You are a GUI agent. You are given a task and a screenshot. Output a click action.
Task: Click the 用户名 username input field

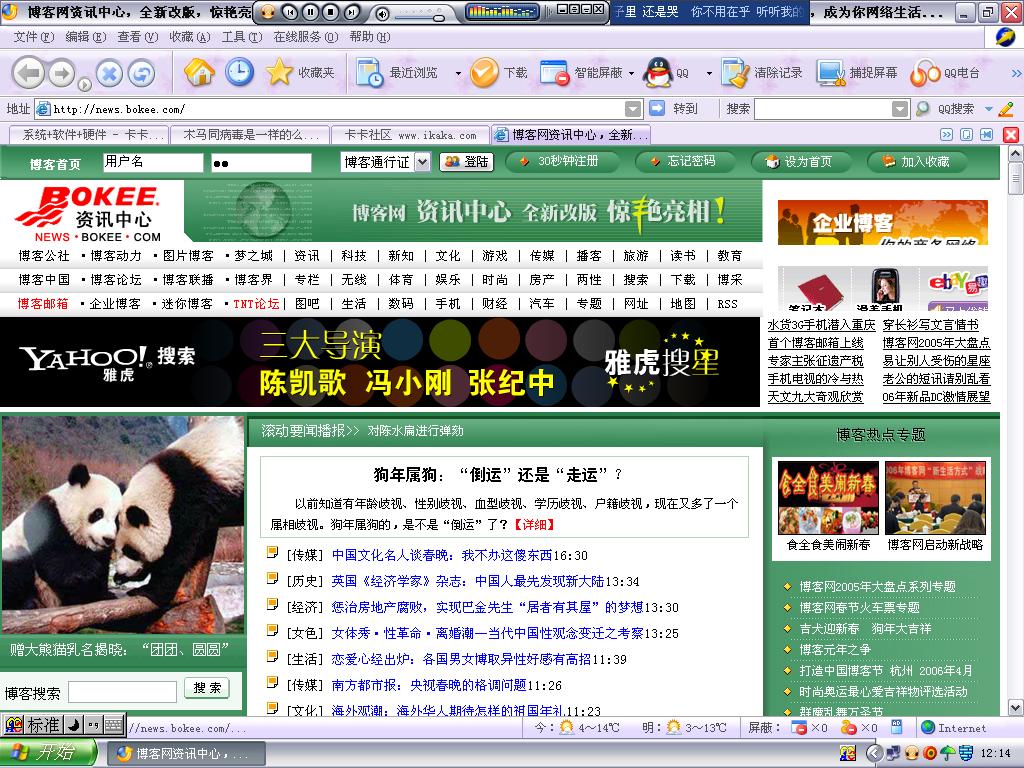[152, 162]
